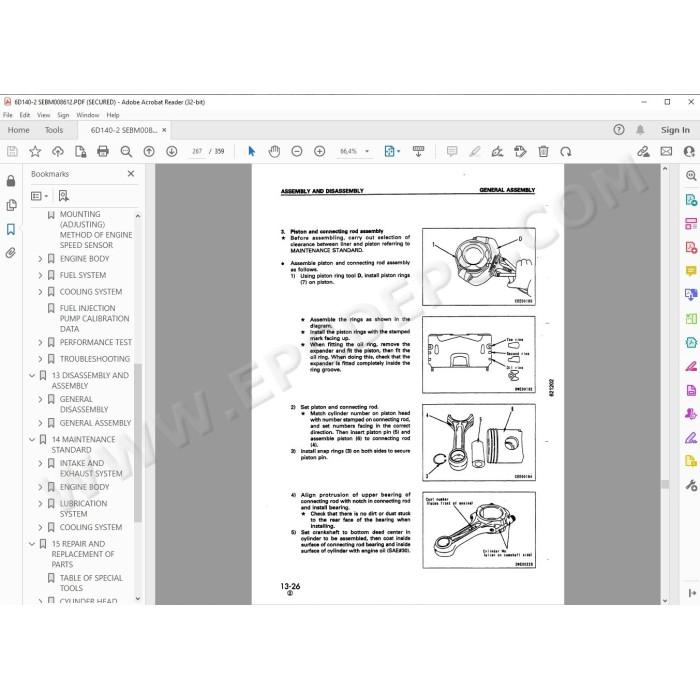Open GENERAL ASSEMBLY bookmark
Screen dimensions: 700x700
coord(95,423)
